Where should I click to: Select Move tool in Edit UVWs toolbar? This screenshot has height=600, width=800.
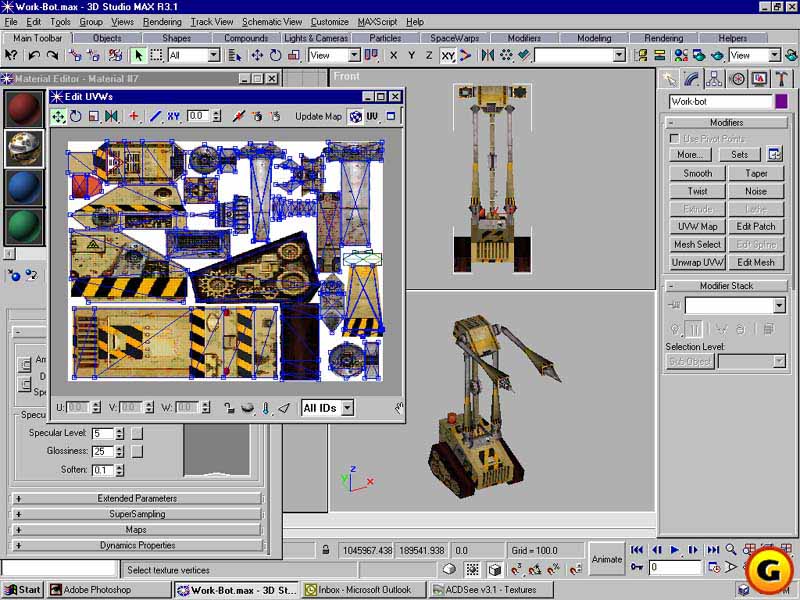58,116
